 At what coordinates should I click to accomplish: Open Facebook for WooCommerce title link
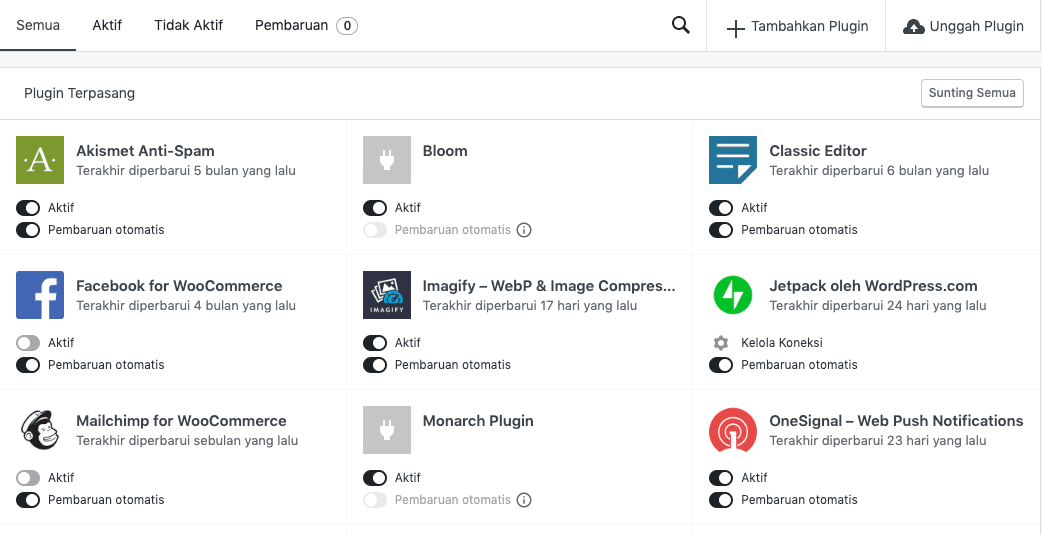coord(179,286)
